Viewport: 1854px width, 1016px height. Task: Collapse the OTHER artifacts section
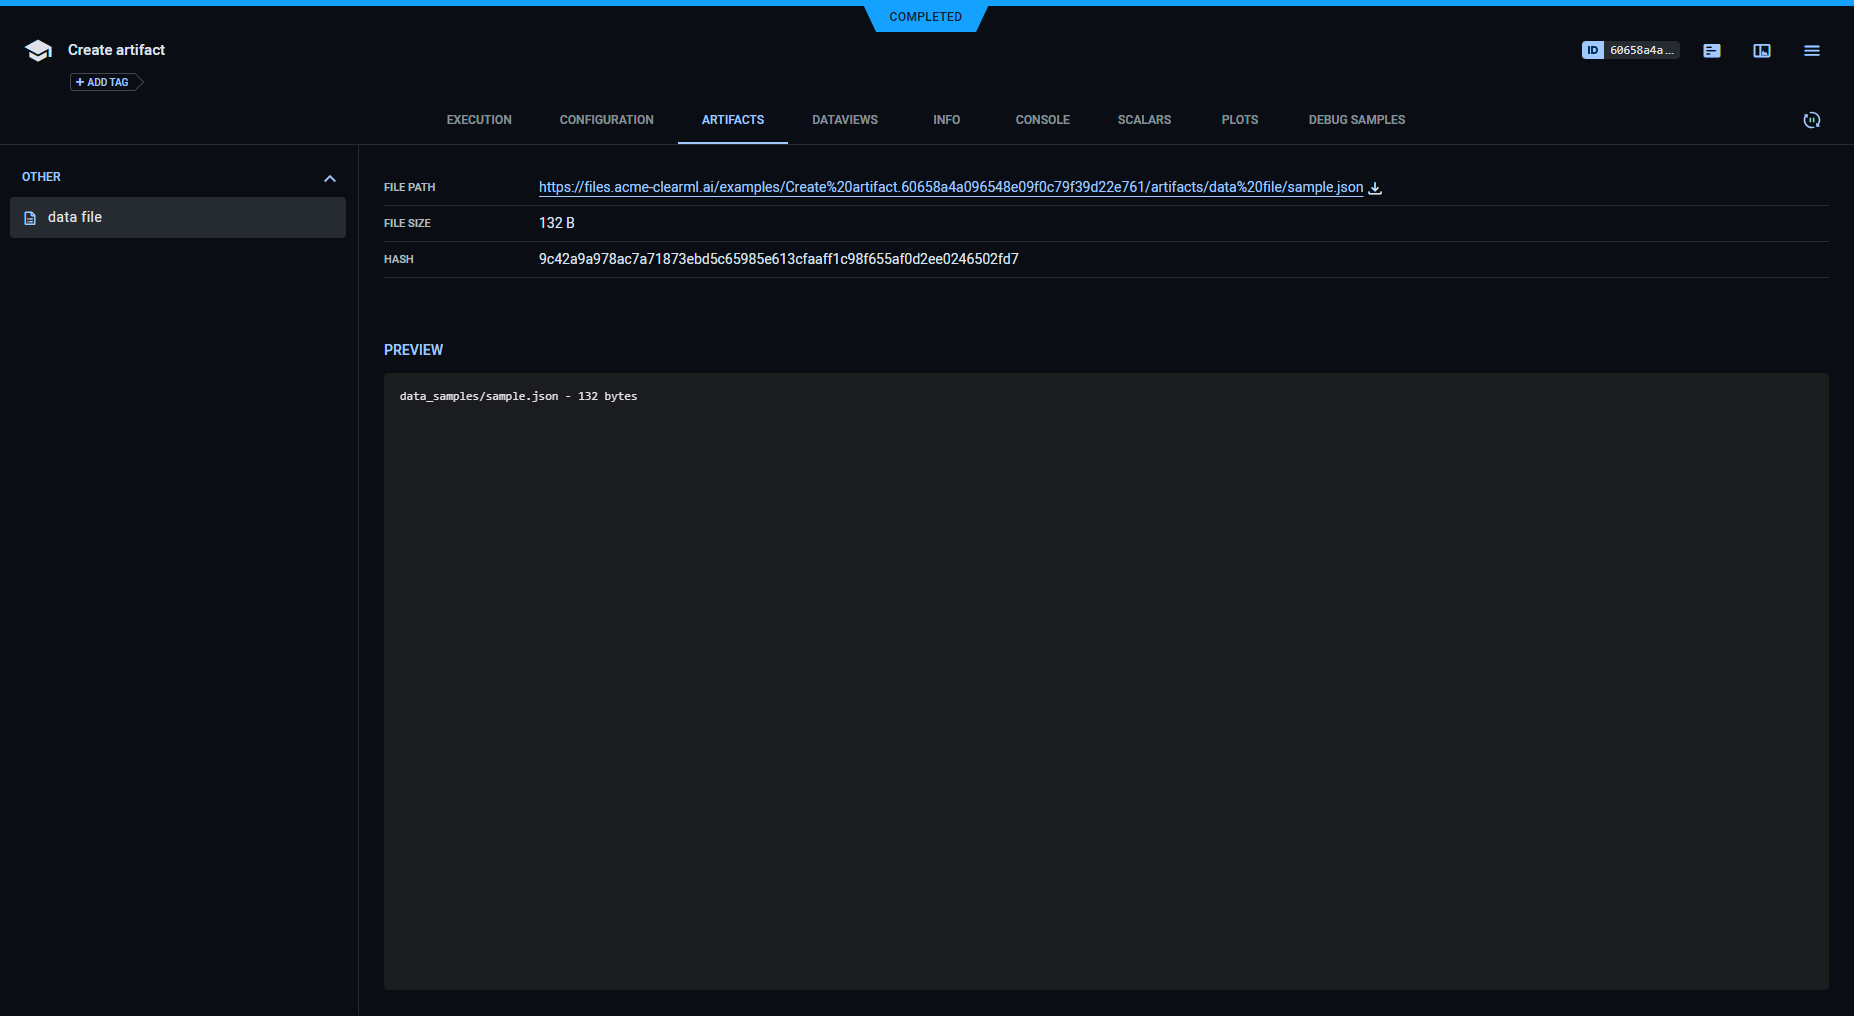tap(331, 178)
